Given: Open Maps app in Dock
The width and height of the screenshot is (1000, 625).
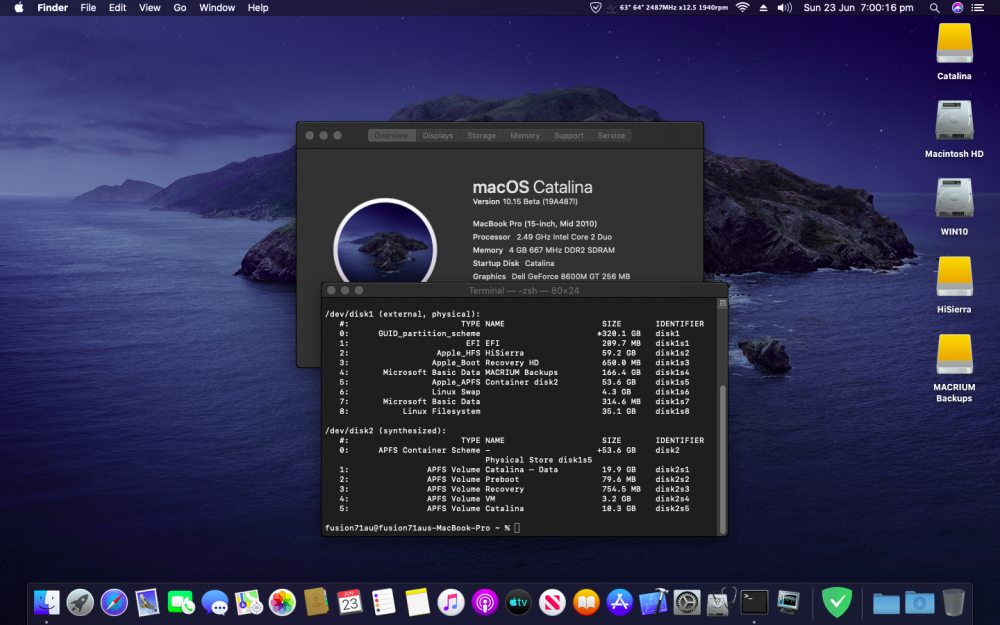Looking at the screenshot, I should (248, 602).
